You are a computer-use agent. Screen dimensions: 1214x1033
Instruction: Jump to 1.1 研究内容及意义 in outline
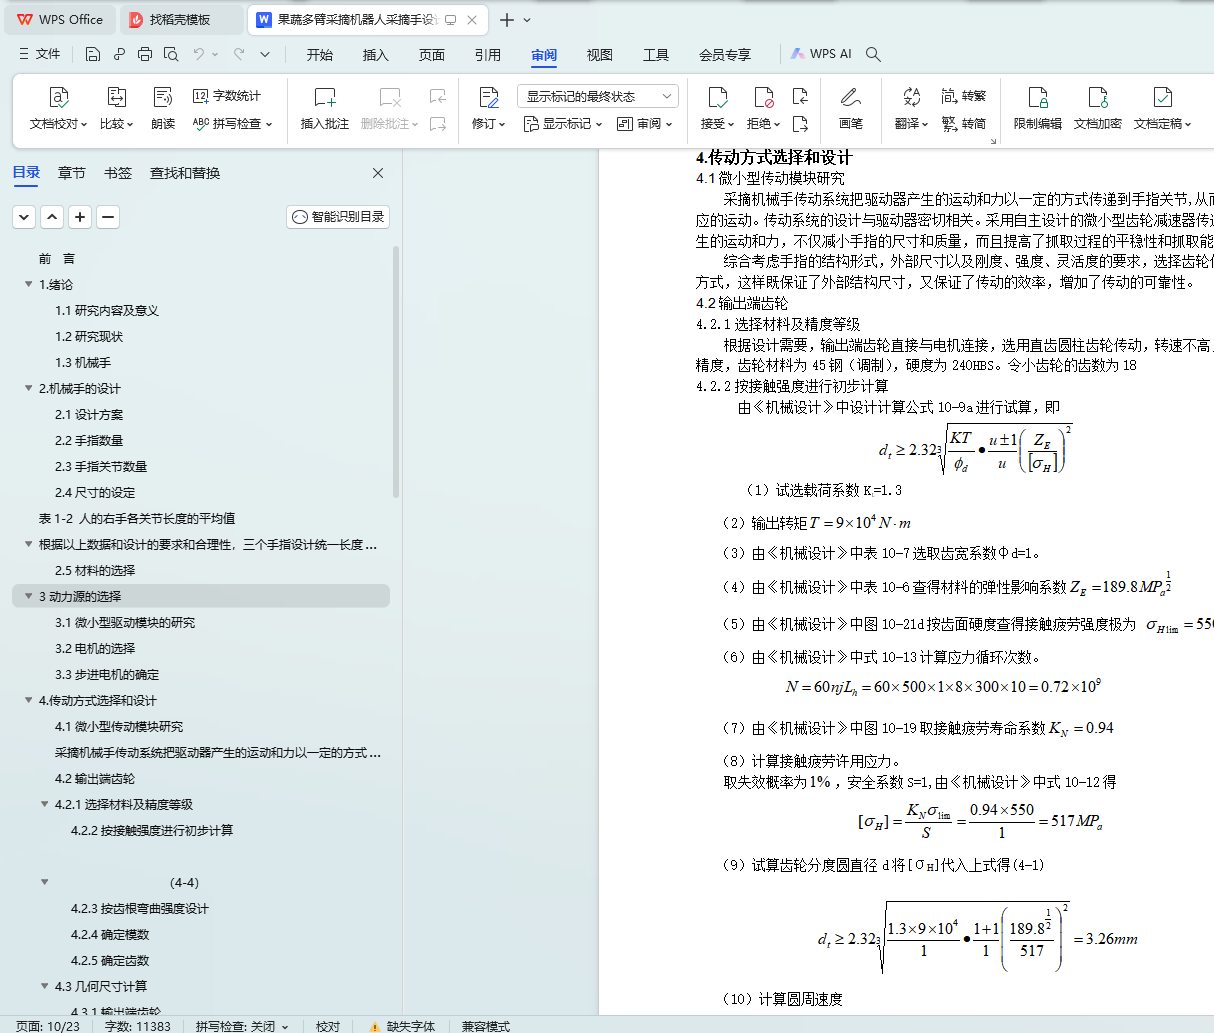107,311
